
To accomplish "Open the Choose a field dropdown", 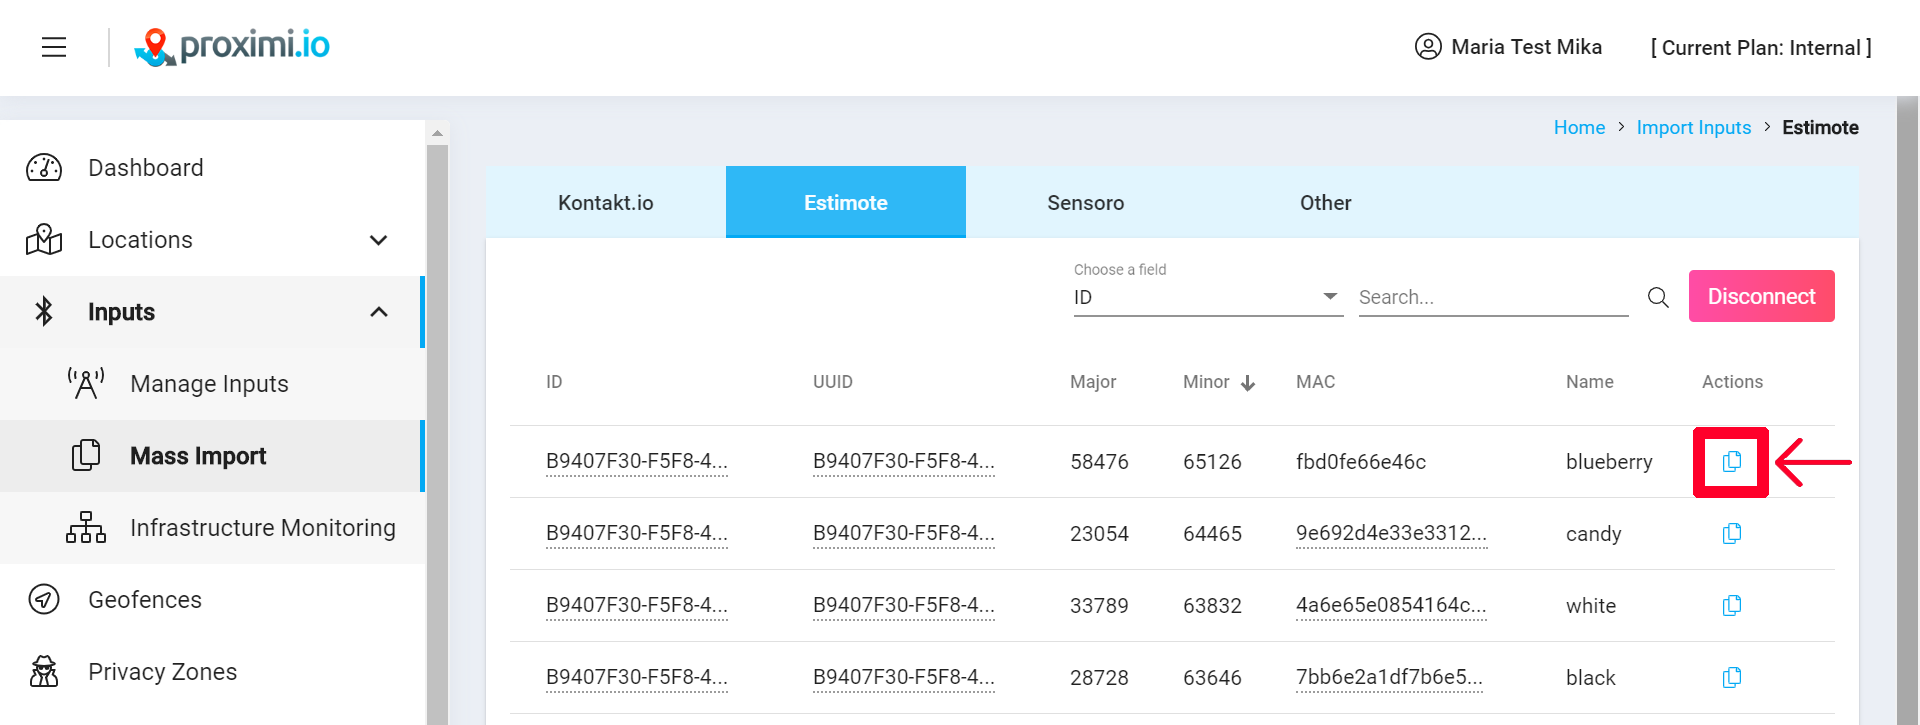I will point(1208,297).
